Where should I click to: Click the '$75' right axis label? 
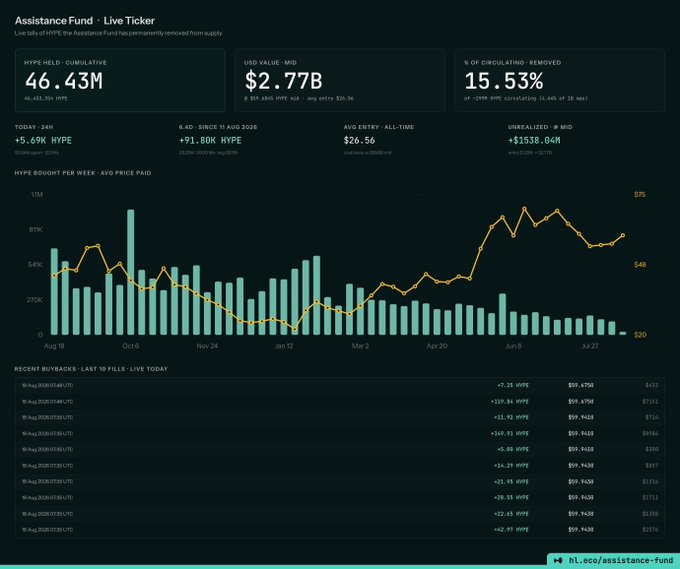click(640, 194)
